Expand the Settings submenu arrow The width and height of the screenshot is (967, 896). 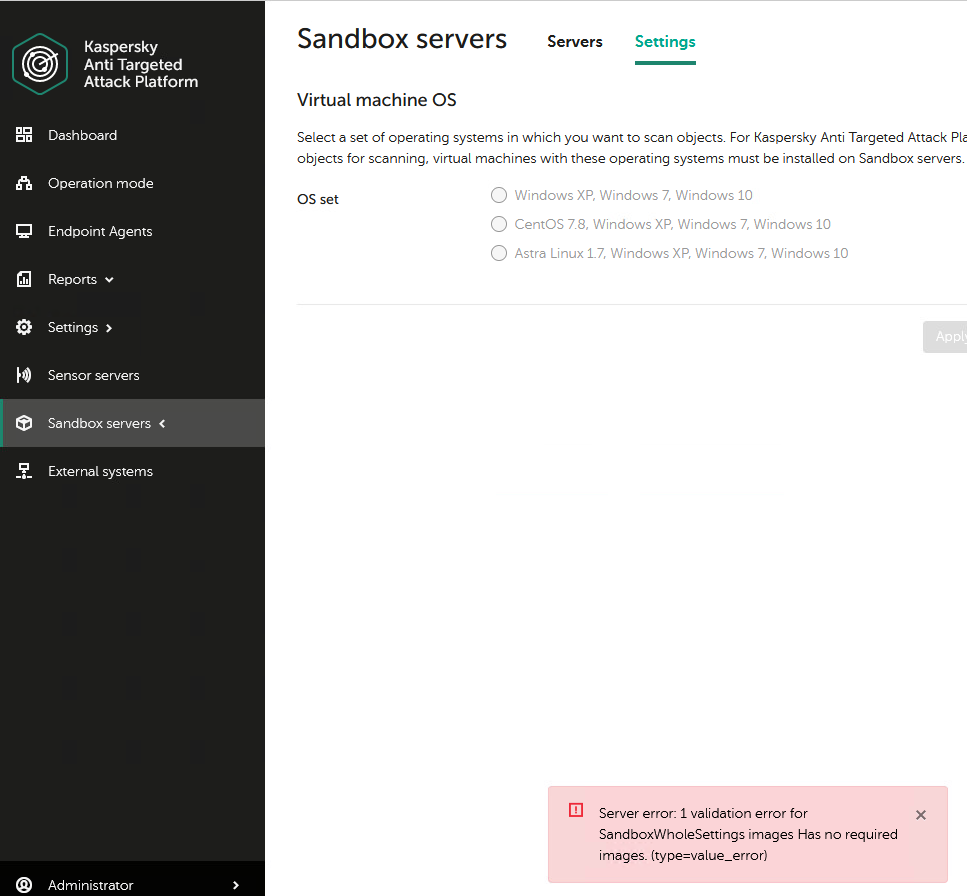(109, 327)
